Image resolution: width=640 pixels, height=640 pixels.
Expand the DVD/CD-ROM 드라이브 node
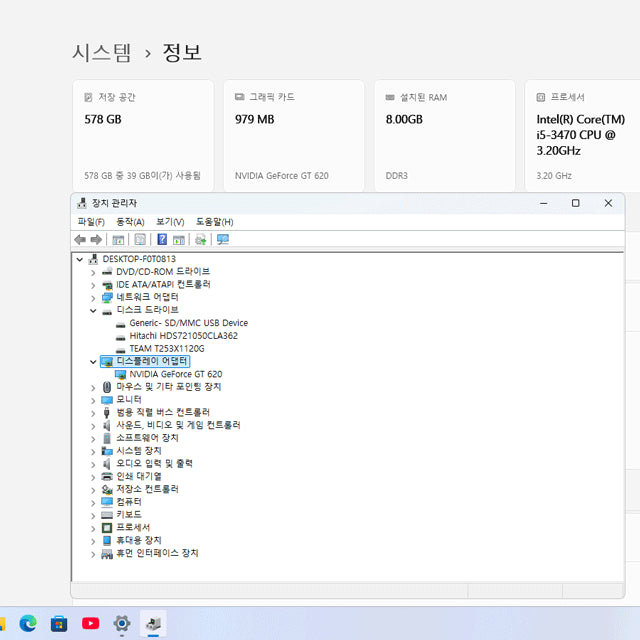(93, 273)
